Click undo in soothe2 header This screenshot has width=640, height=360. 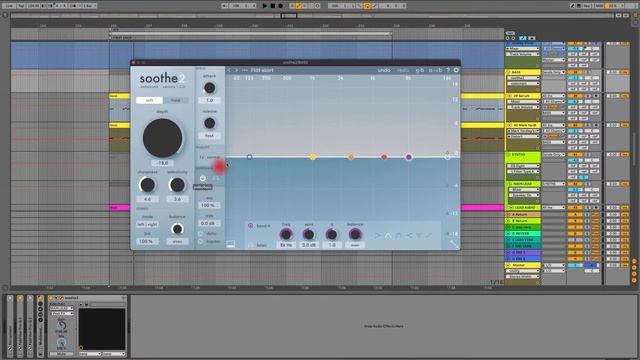pyautogui.click(x=384, y=70)
